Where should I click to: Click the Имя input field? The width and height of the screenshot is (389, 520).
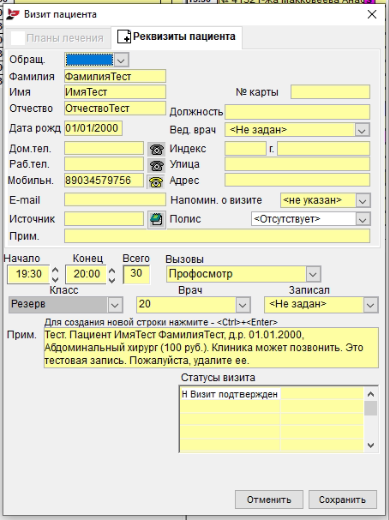pyautogui.click(x=115, y=92)
